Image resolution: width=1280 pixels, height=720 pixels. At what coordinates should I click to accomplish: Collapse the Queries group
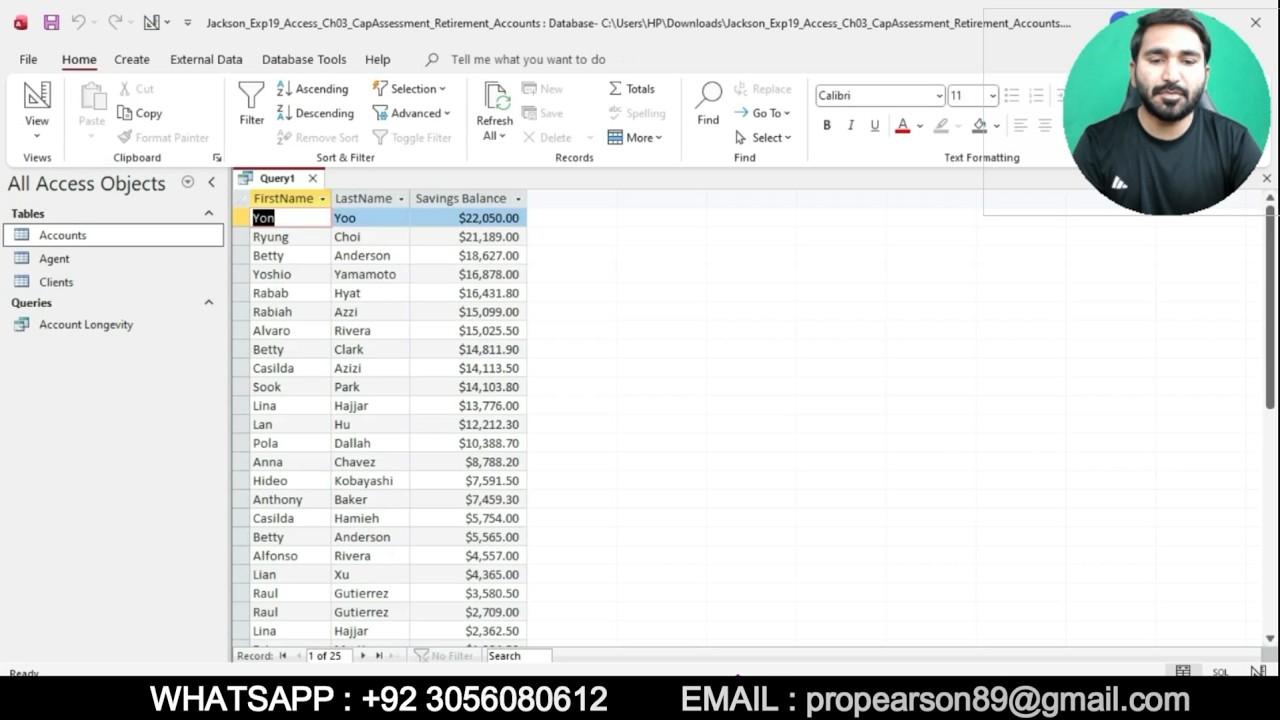tap(209, 302)
